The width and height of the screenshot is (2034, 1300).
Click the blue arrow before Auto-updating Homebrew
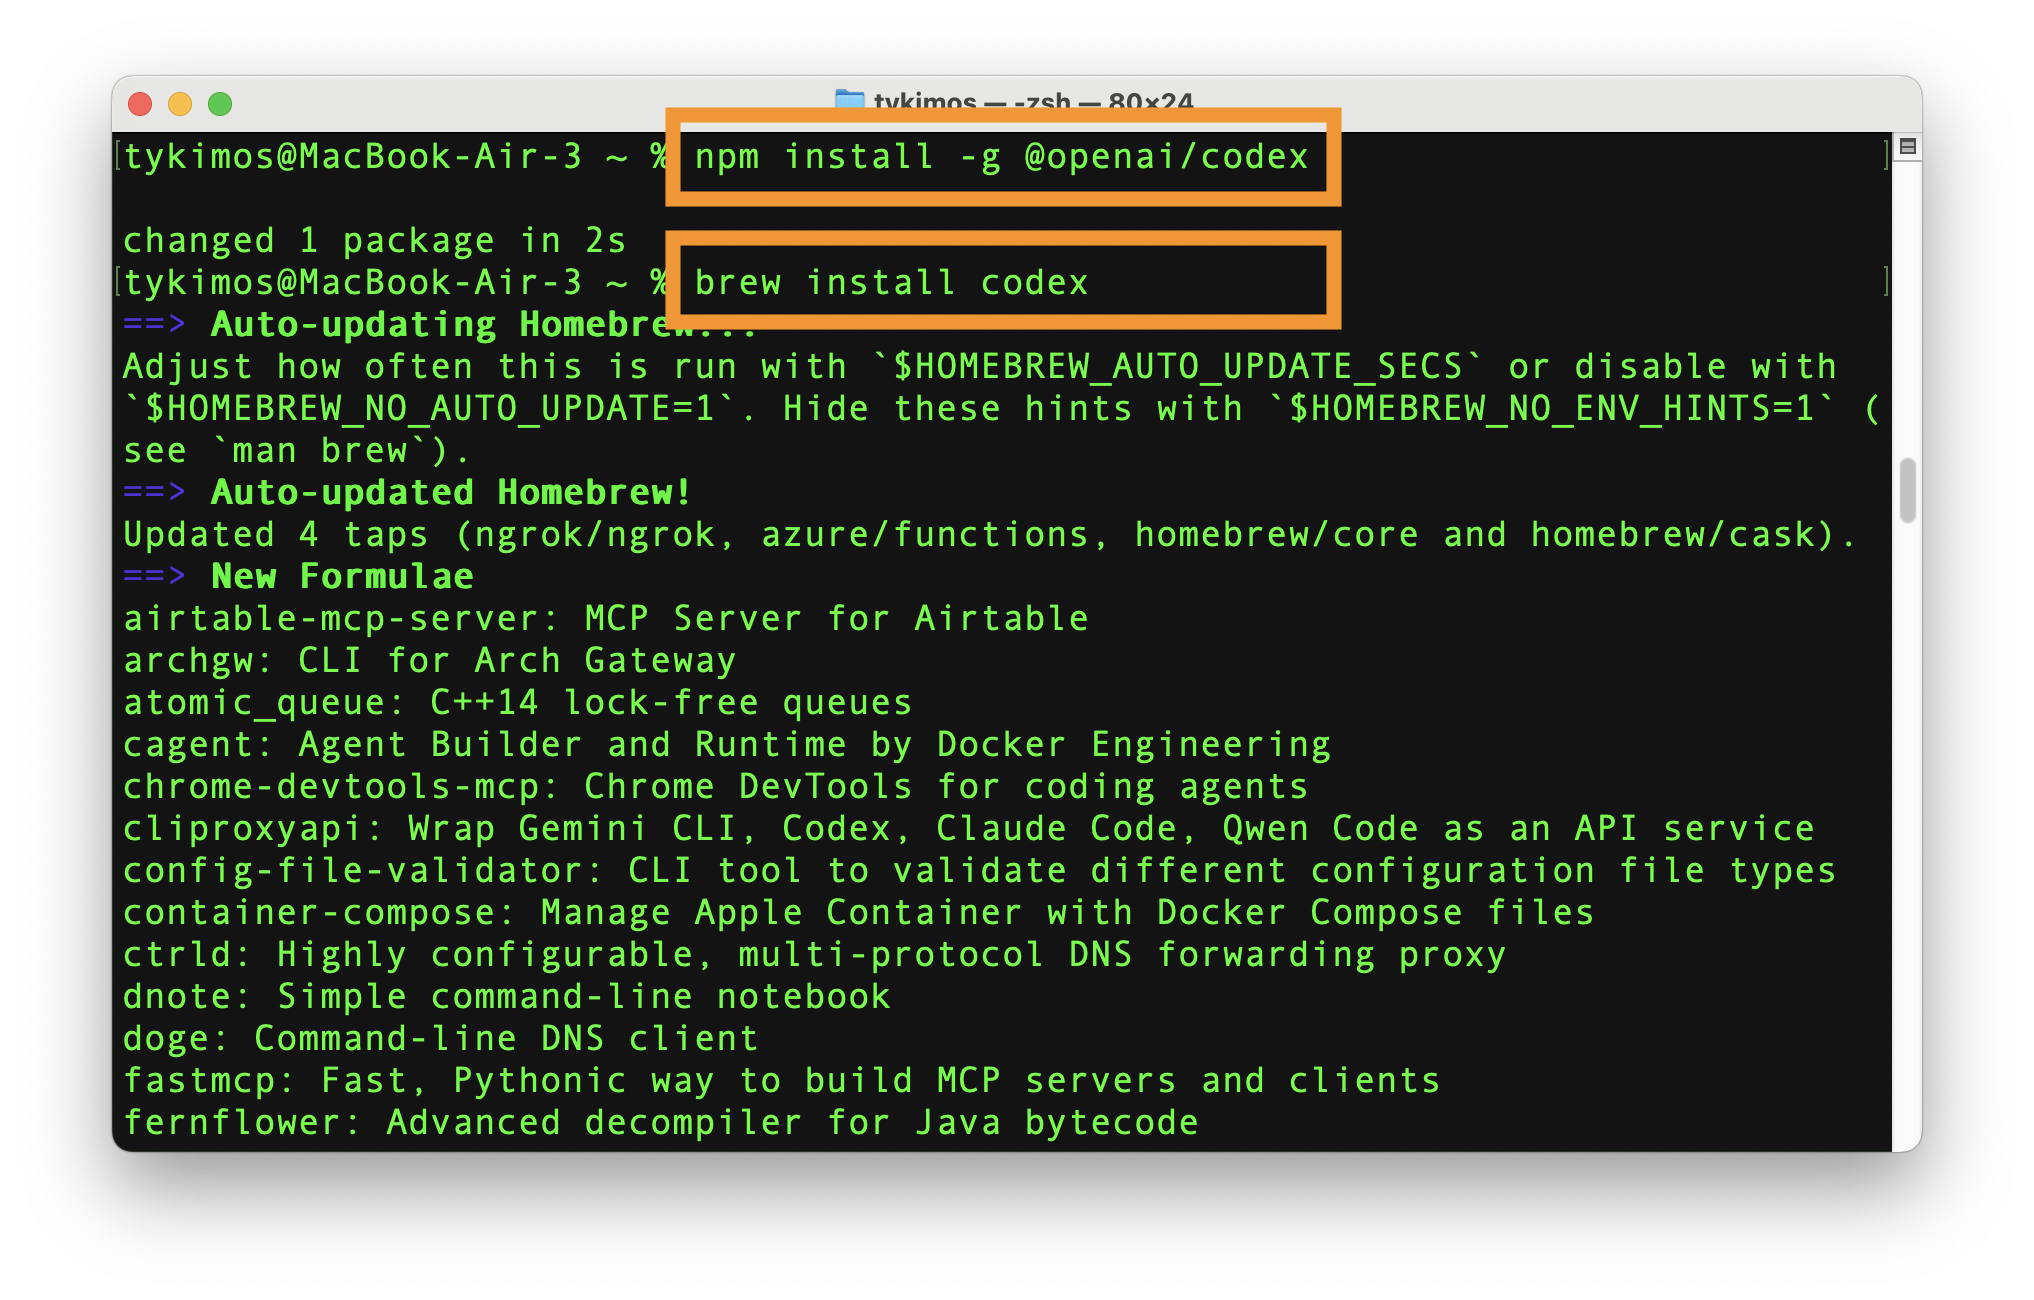[153, 325]
